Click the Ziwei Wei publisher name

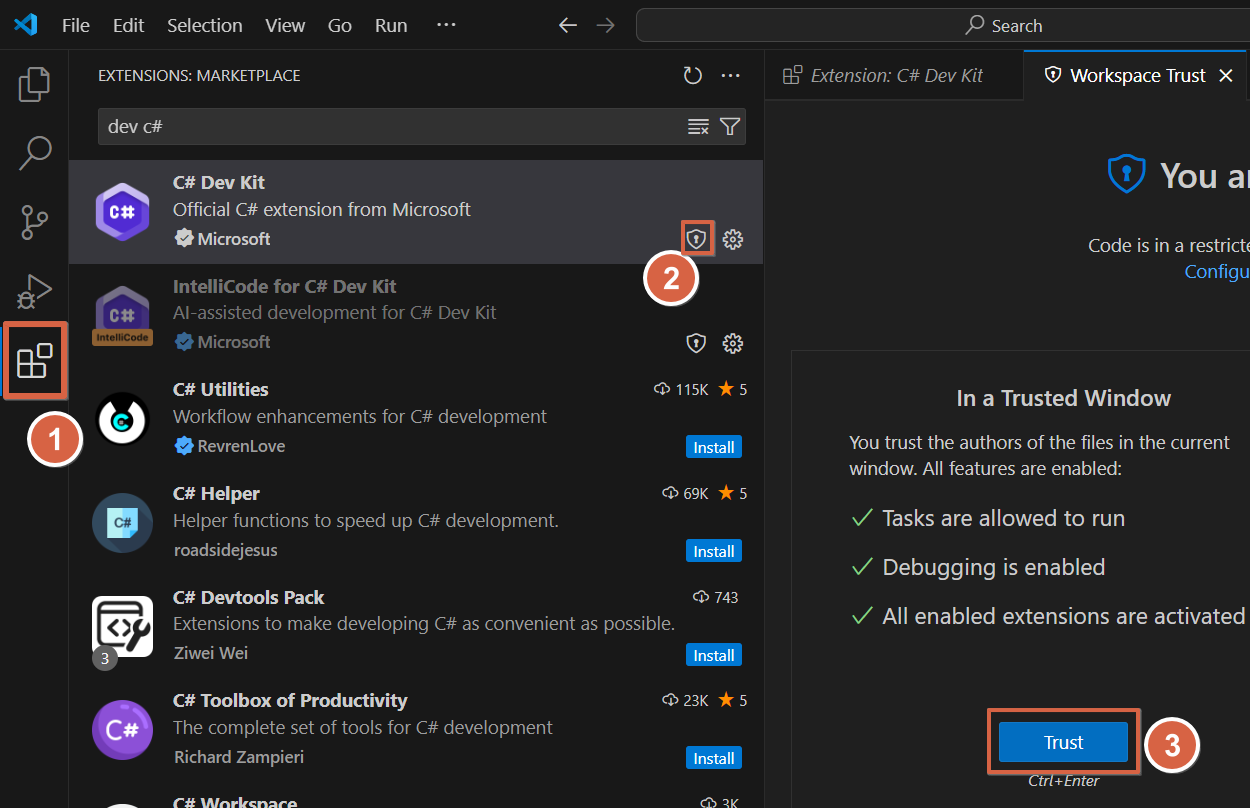coord(210,653)
